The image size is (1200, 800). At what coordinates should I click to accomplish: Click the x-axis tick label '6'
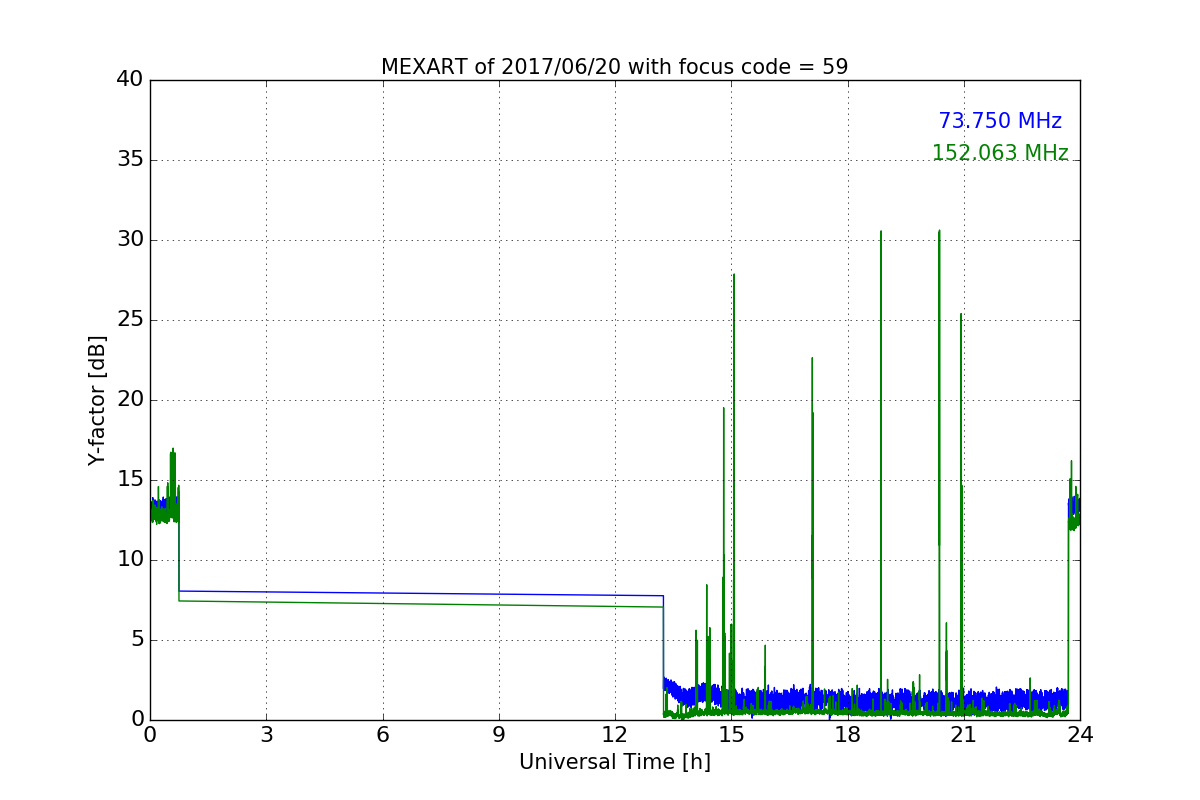tap(383, 735)
